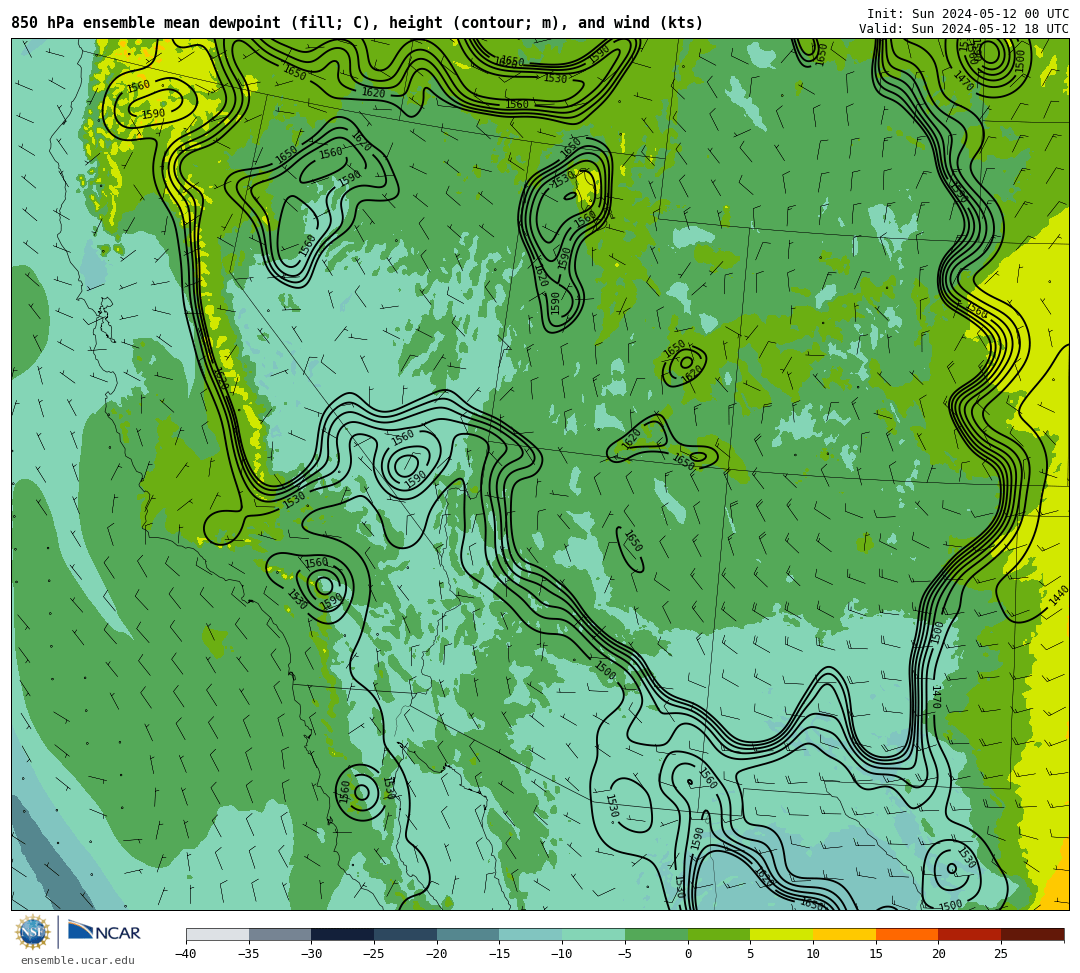Click the -40 to -35 colorbar swatch
Viewport: 1080px width, 973px height.
(218, 934)
